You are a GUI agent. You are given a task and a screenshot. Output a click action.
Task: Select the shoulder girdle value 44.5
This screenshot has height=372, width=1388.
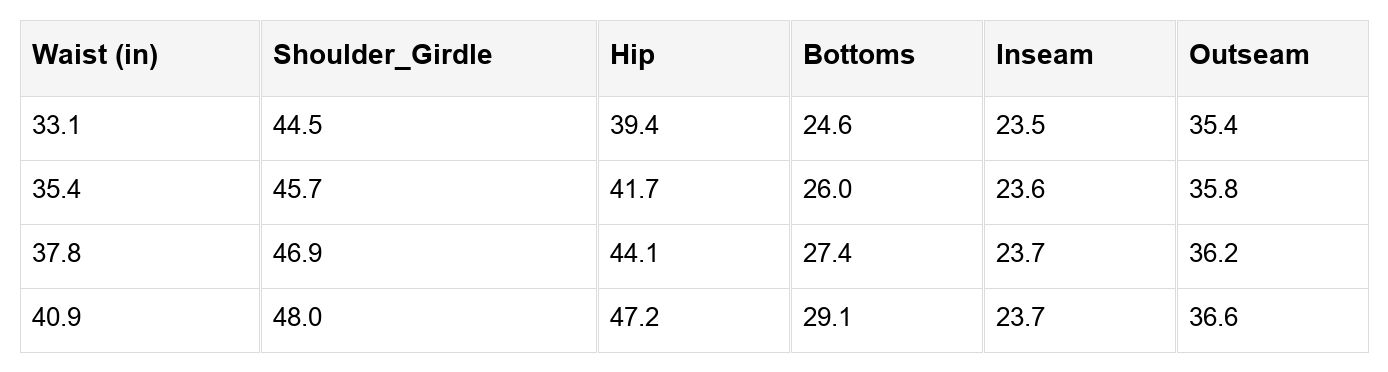(x=429, y=128)
